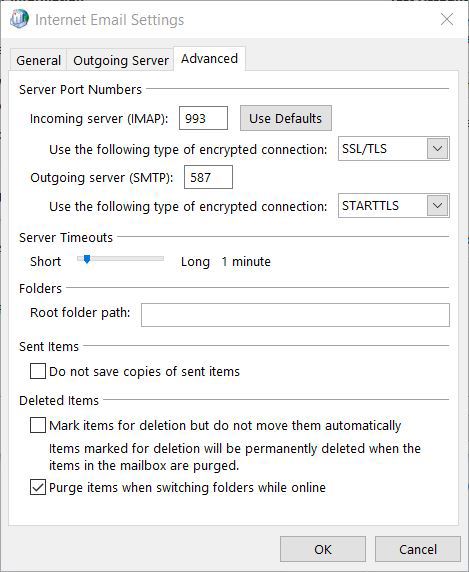469x572 pixels.
Task: Select the Advanced tab
Action: pyautogui.click(x=209, y=59)
